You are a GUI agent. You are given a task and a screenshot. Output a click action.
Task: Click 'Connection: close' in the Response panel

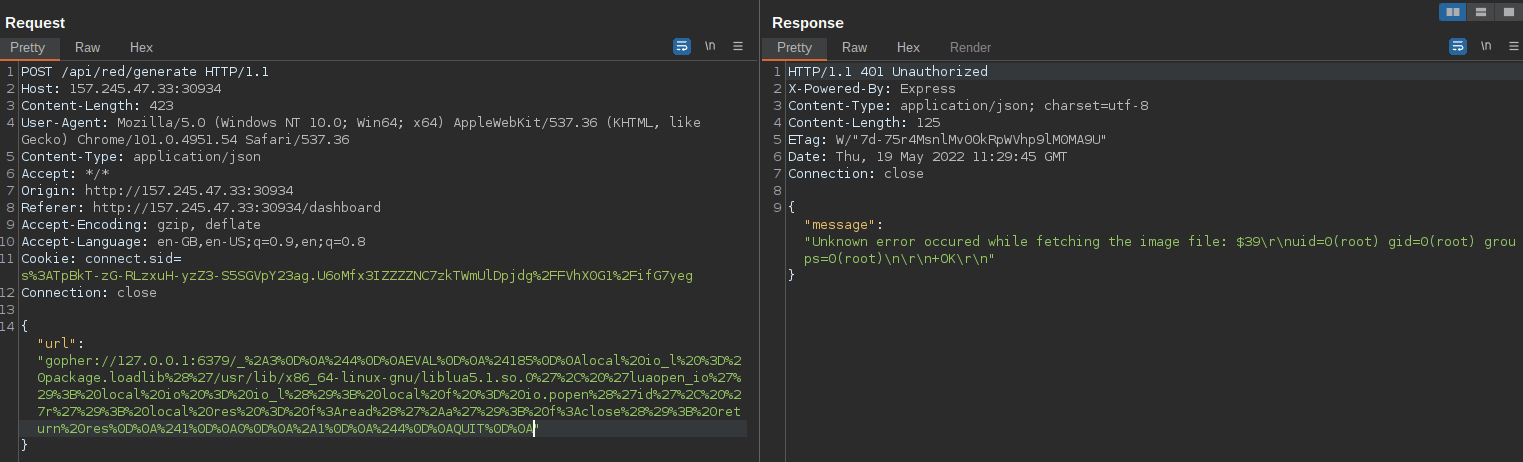[x=856, y=174]
